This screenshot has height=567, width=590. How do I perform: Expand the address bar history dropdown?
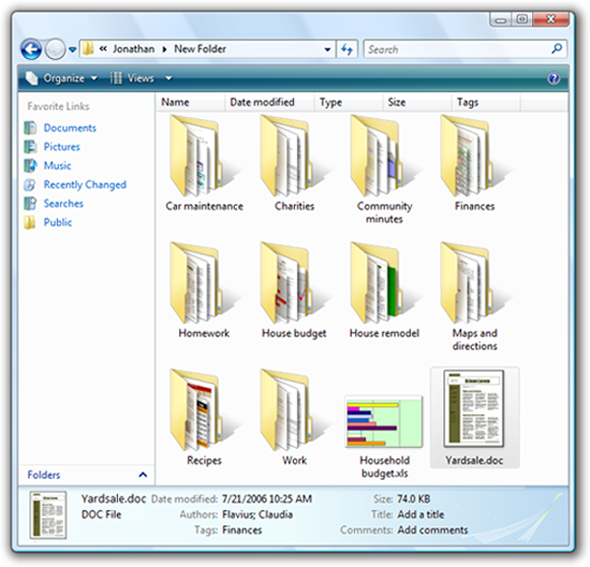tap(327, 49)
